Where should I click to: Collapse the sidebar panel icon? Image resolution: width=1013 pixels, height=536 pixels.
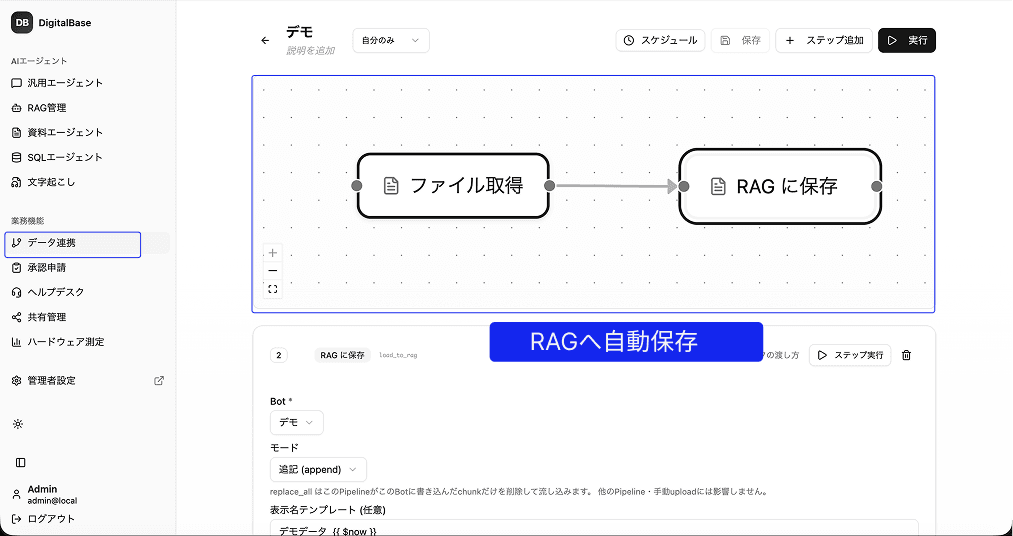tap(21, 462)
